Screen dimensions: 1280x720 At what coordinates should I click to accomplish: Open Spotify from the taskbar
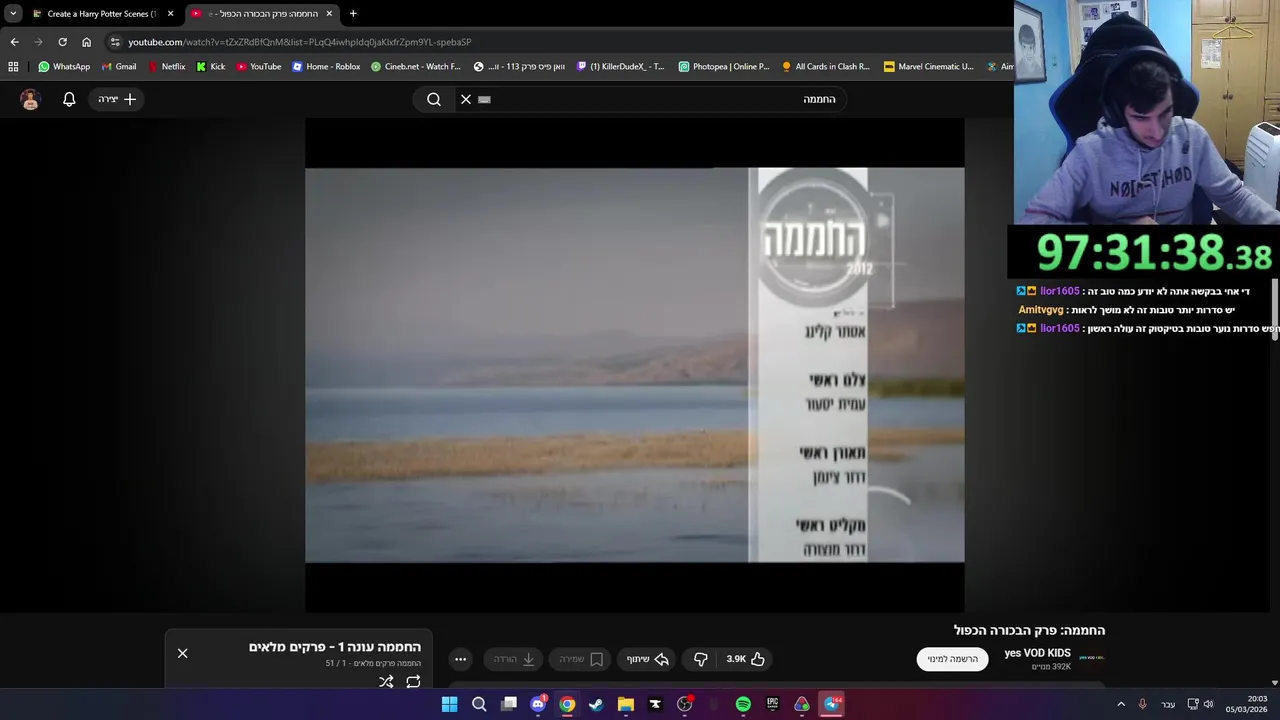[x=743, y=704]
